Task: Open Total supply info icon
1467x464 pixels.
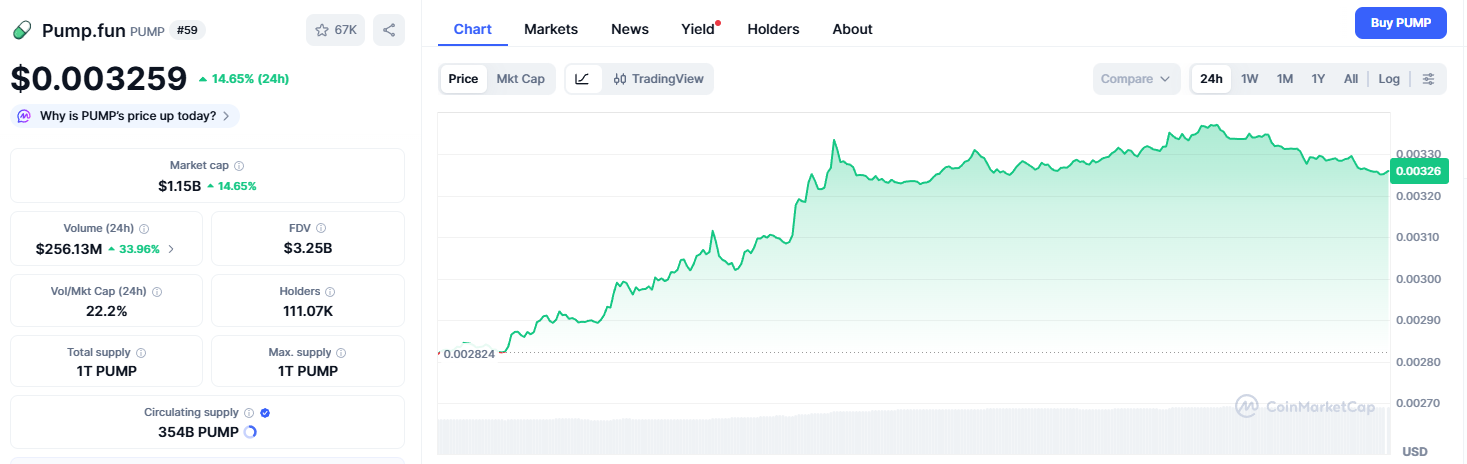Action: (141, 353)
